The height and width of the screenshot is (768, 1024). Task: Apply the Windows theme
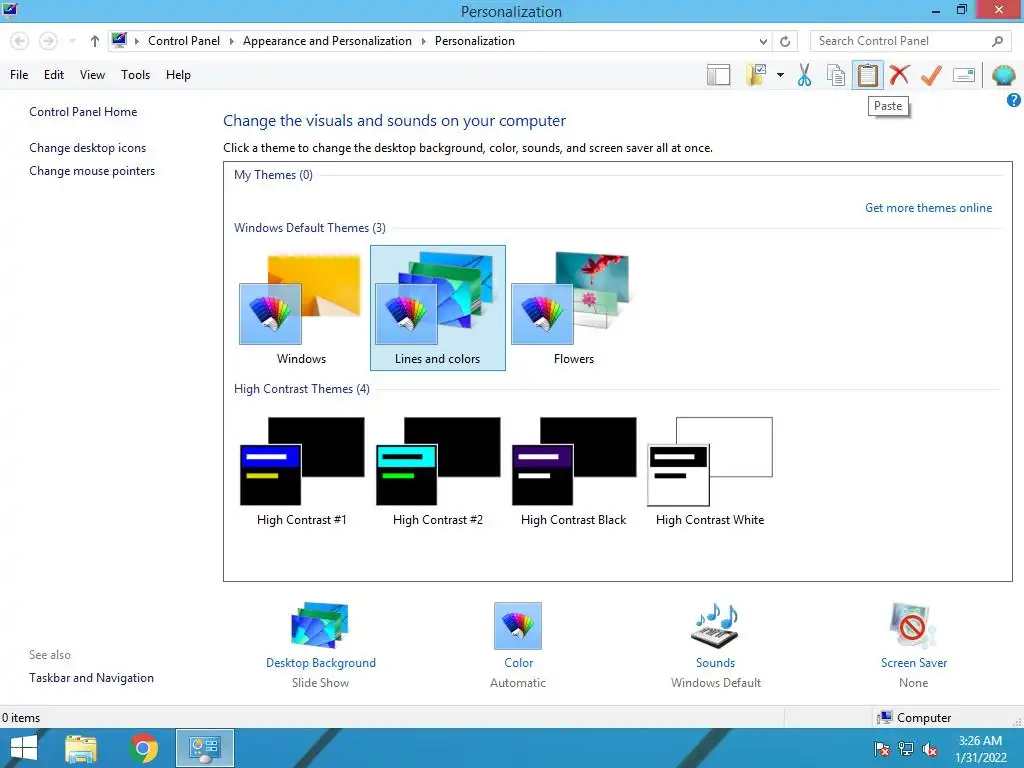click(x=301, y=308)
